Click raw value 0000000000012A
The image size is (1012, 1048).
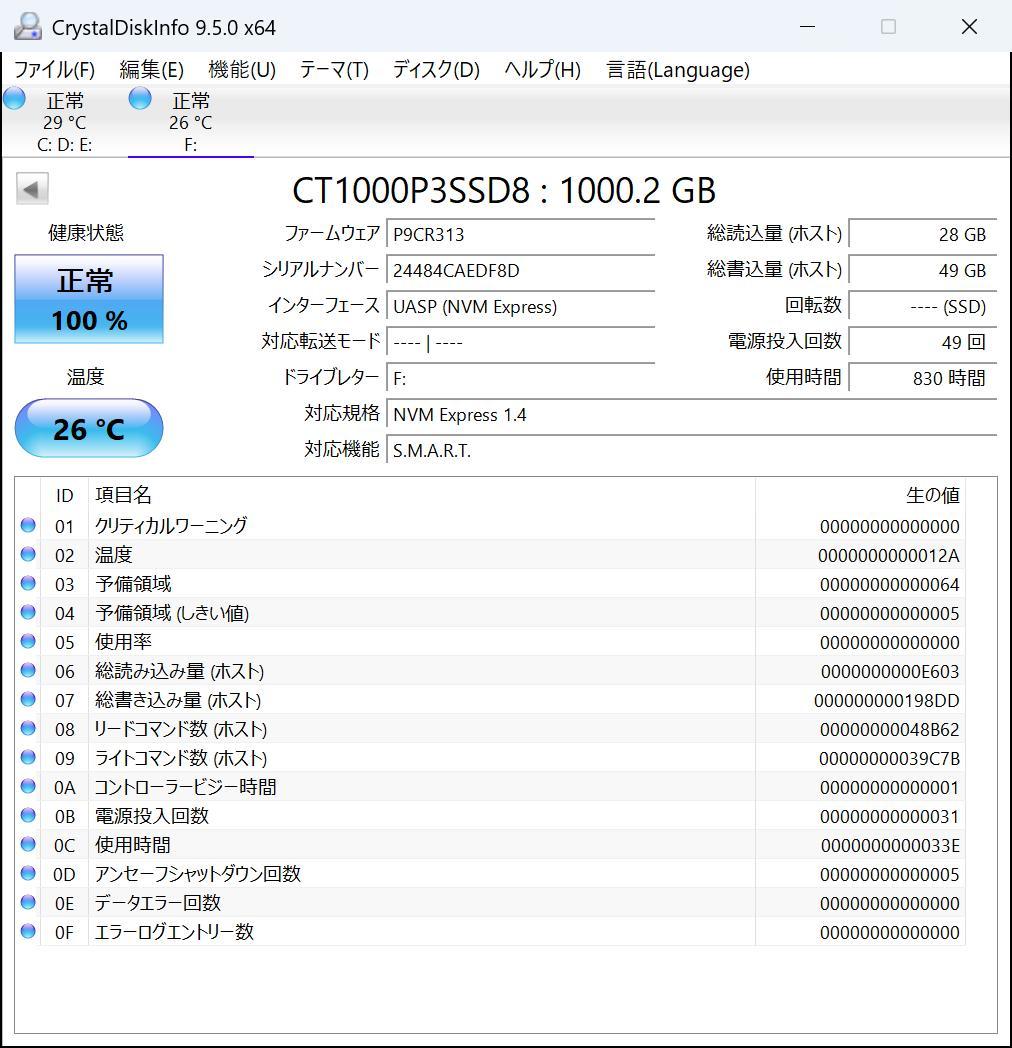click(888, 555)
